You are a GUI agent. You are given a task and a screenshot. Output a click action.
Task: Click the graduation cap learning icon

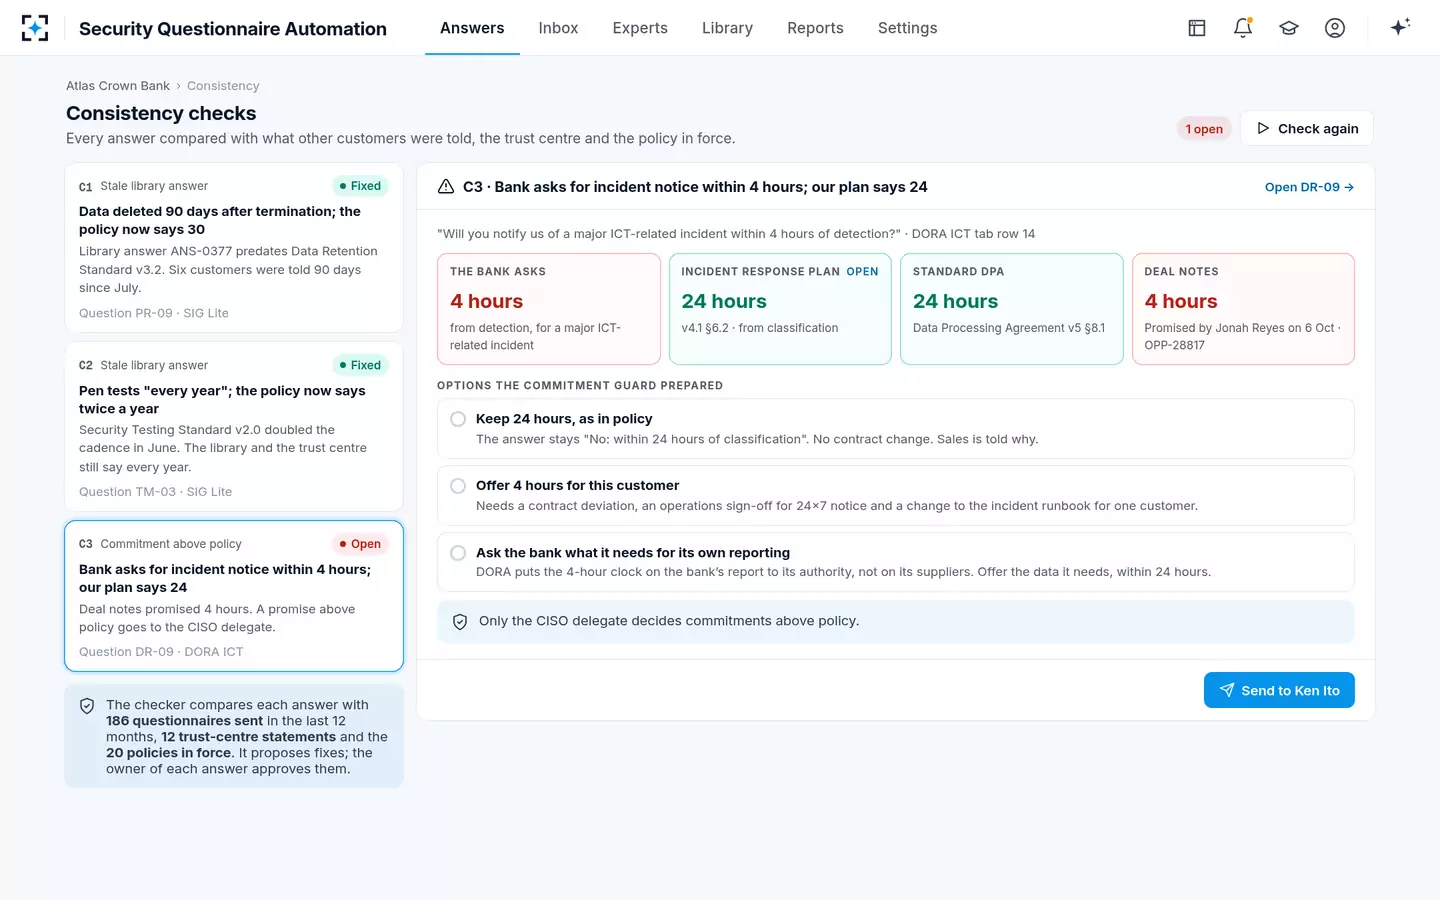coord(1289,28)
